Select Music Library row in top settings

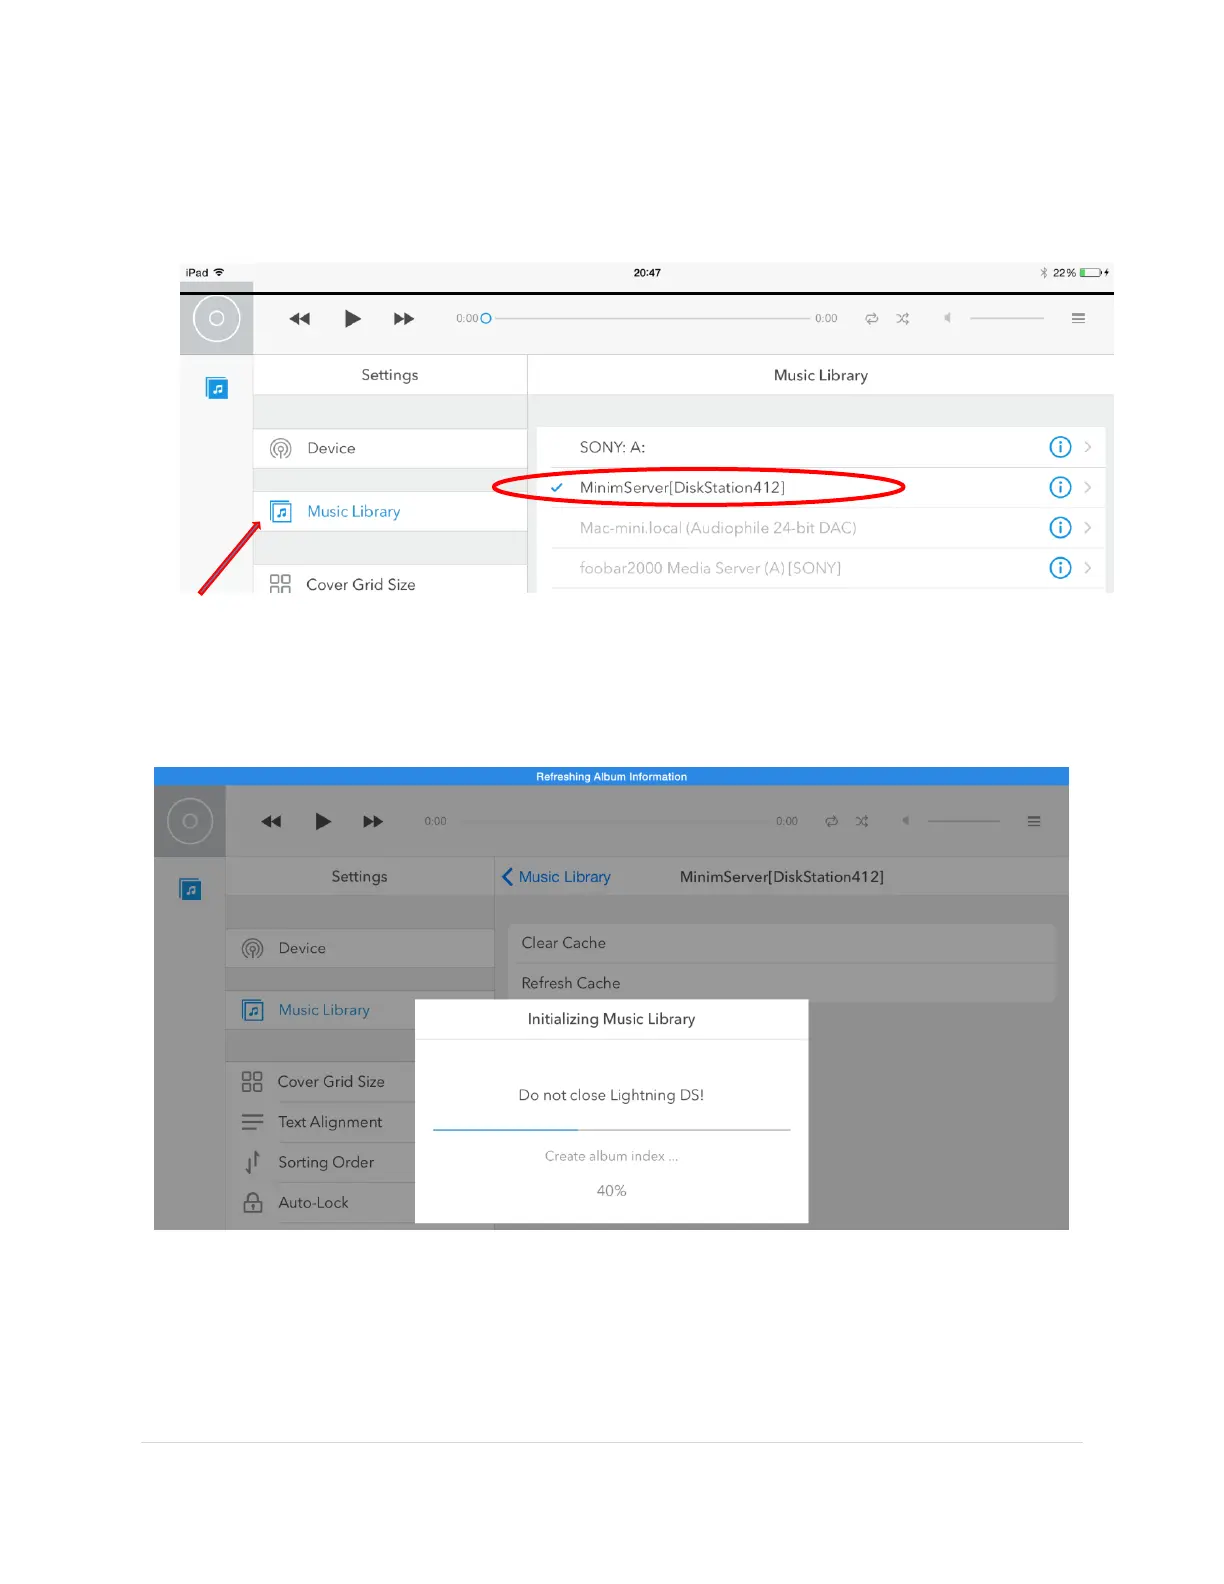pos(390,511)
